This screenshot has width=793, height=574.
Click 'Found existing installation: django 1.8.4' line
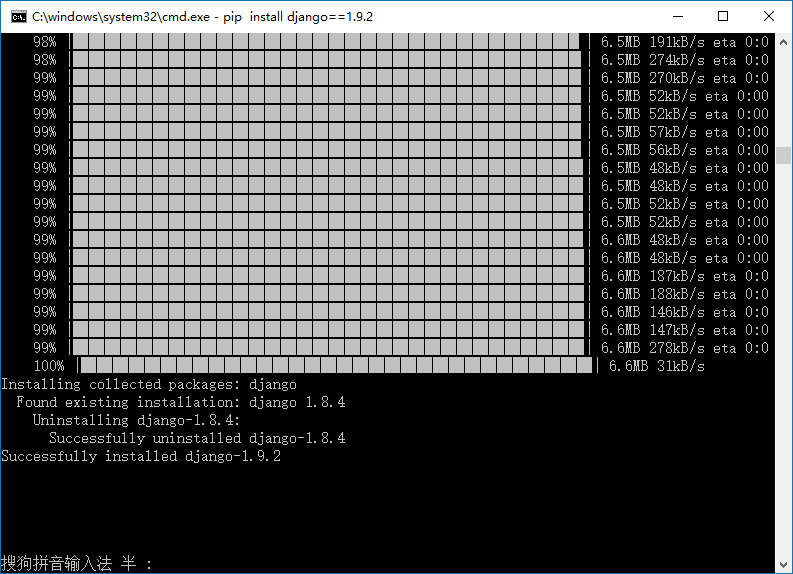pyautogui.click(x=181, y=402)
